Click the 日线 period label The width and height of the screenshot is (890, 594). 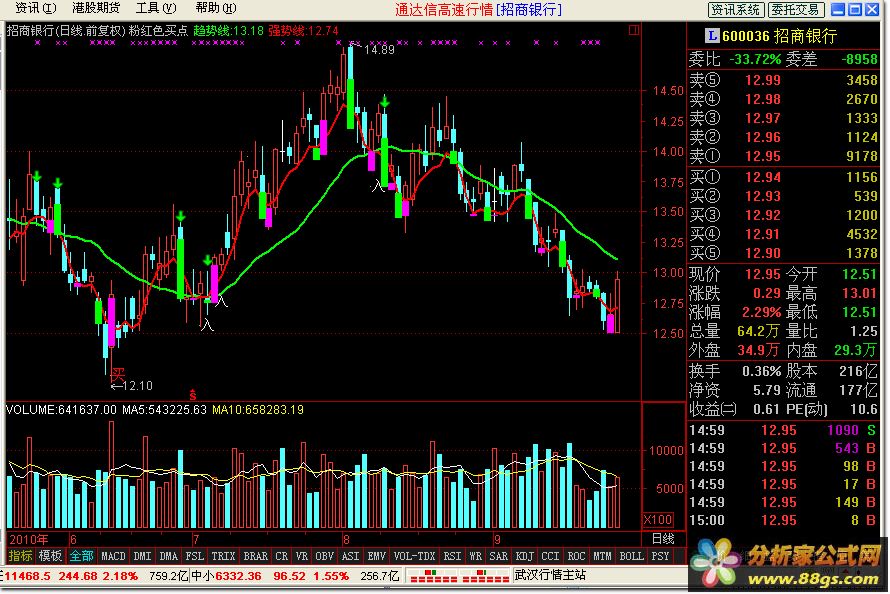(663, 538)
